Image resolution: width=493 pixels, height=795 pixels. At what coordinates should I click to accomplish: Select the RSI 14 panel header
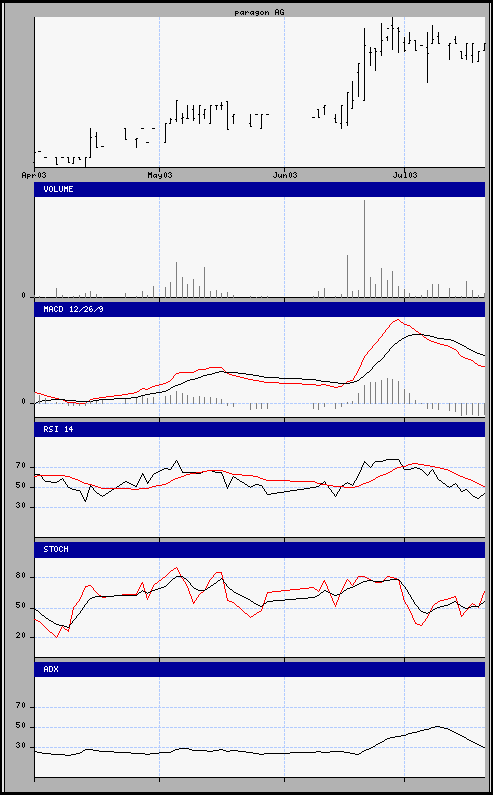coord(260,429)
